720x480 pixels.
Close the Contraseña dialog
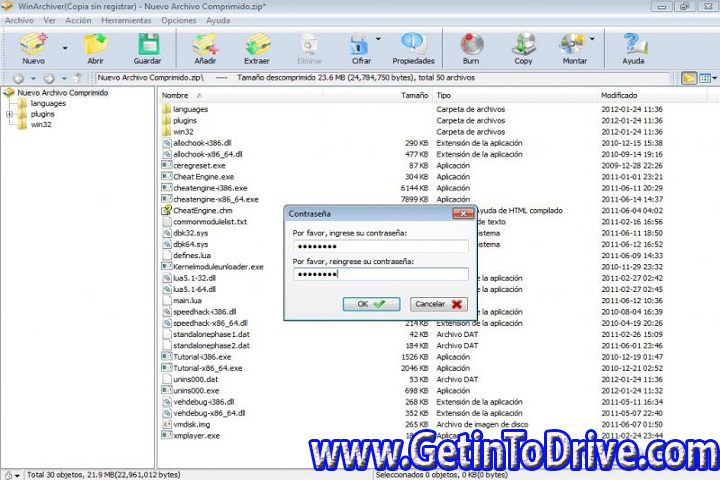point(463,214)
